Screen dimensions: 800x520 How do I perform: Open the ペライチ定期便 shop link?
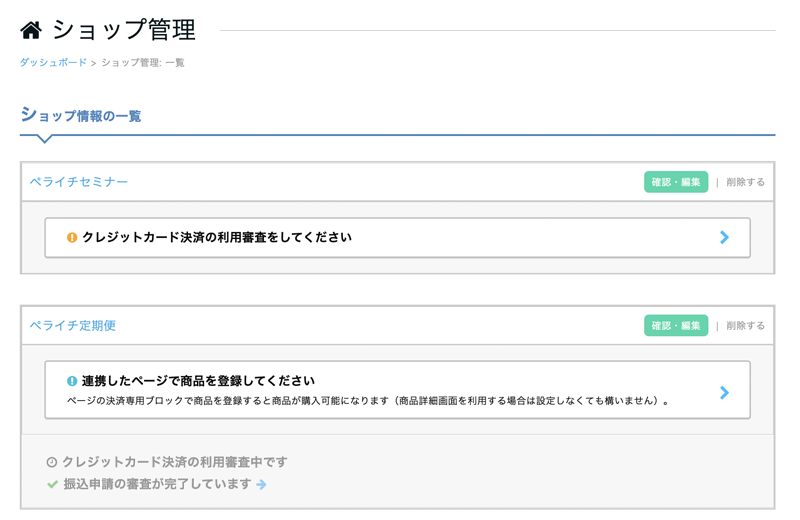72,326
